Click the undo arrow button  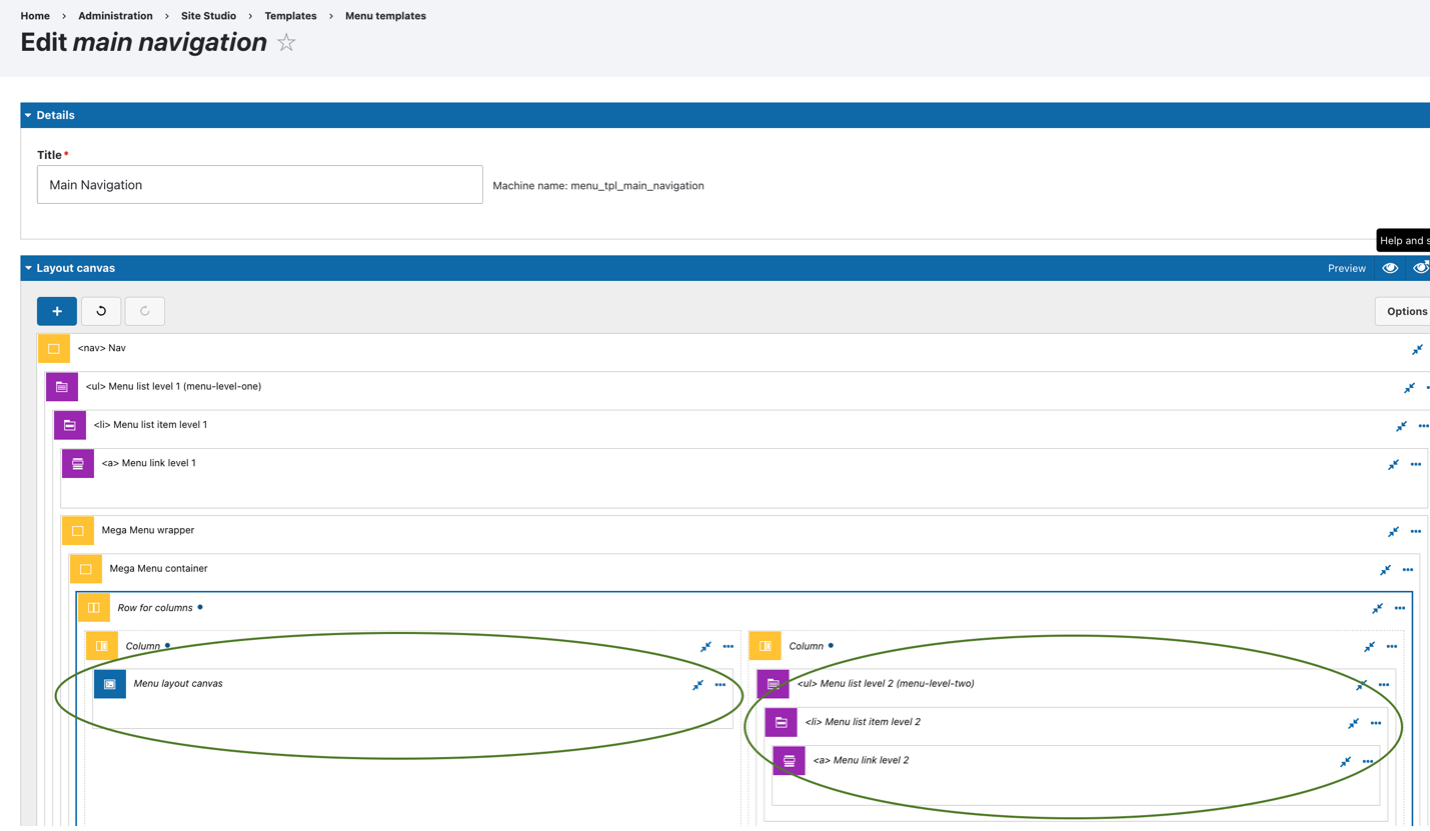tap(101, 311)
